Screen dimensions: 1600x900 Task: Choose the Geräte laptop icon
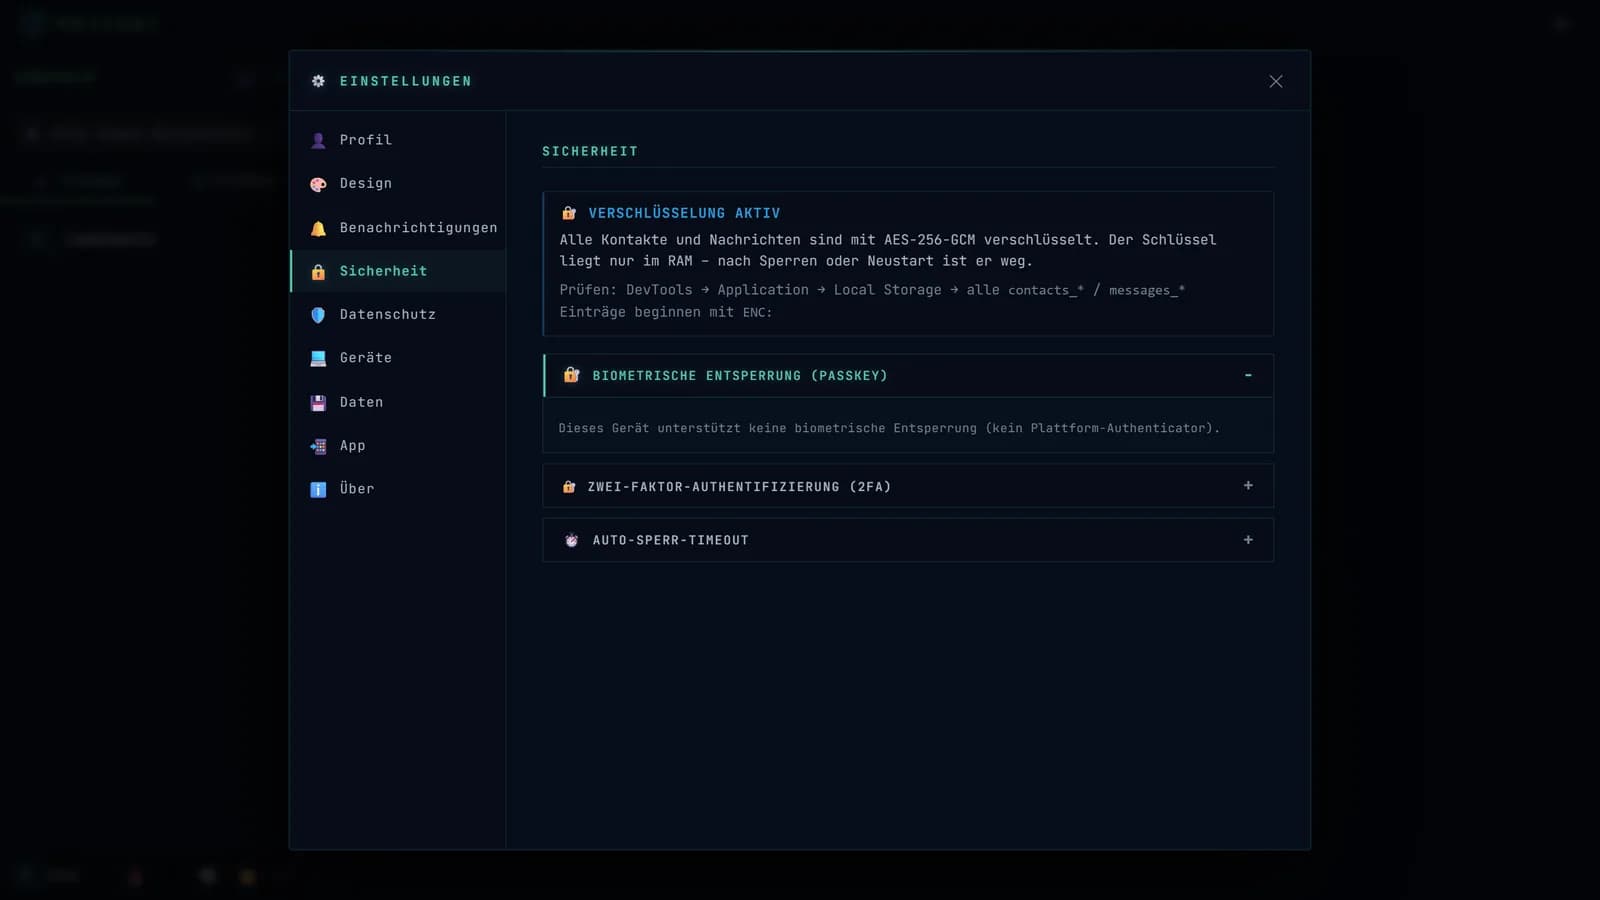click(318, 358)
